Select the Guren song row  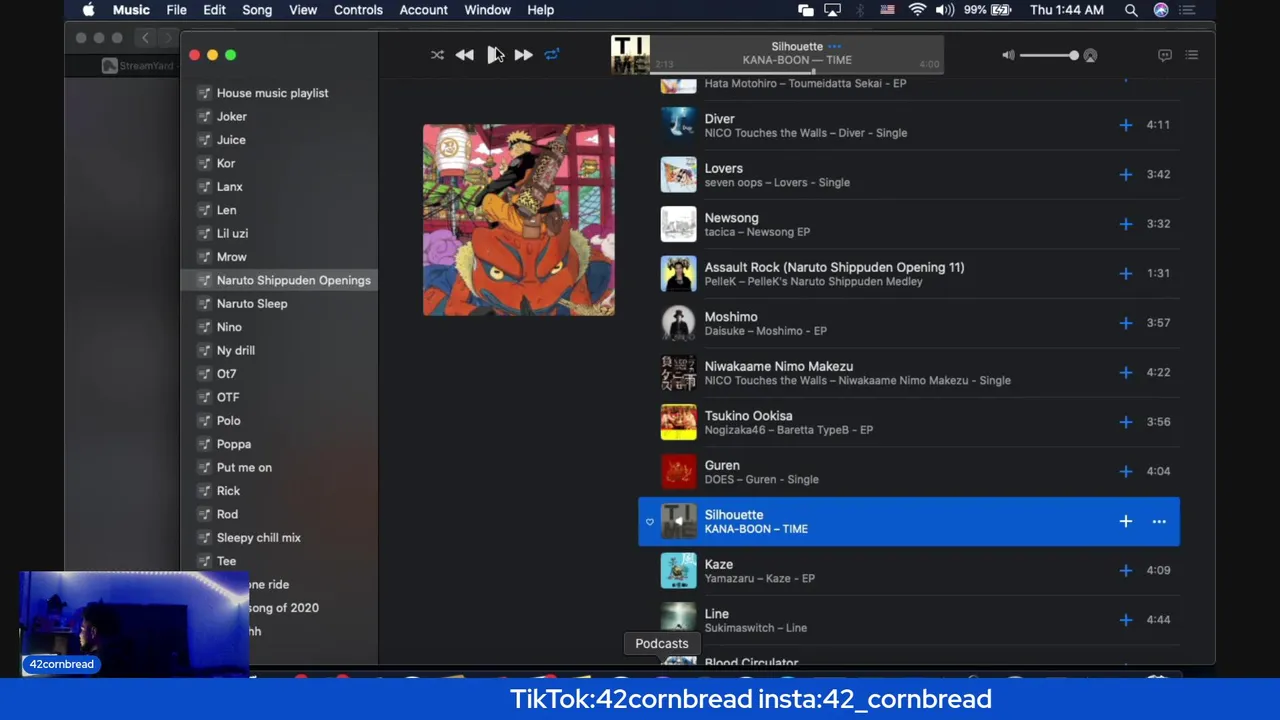(x=909, y=471)
